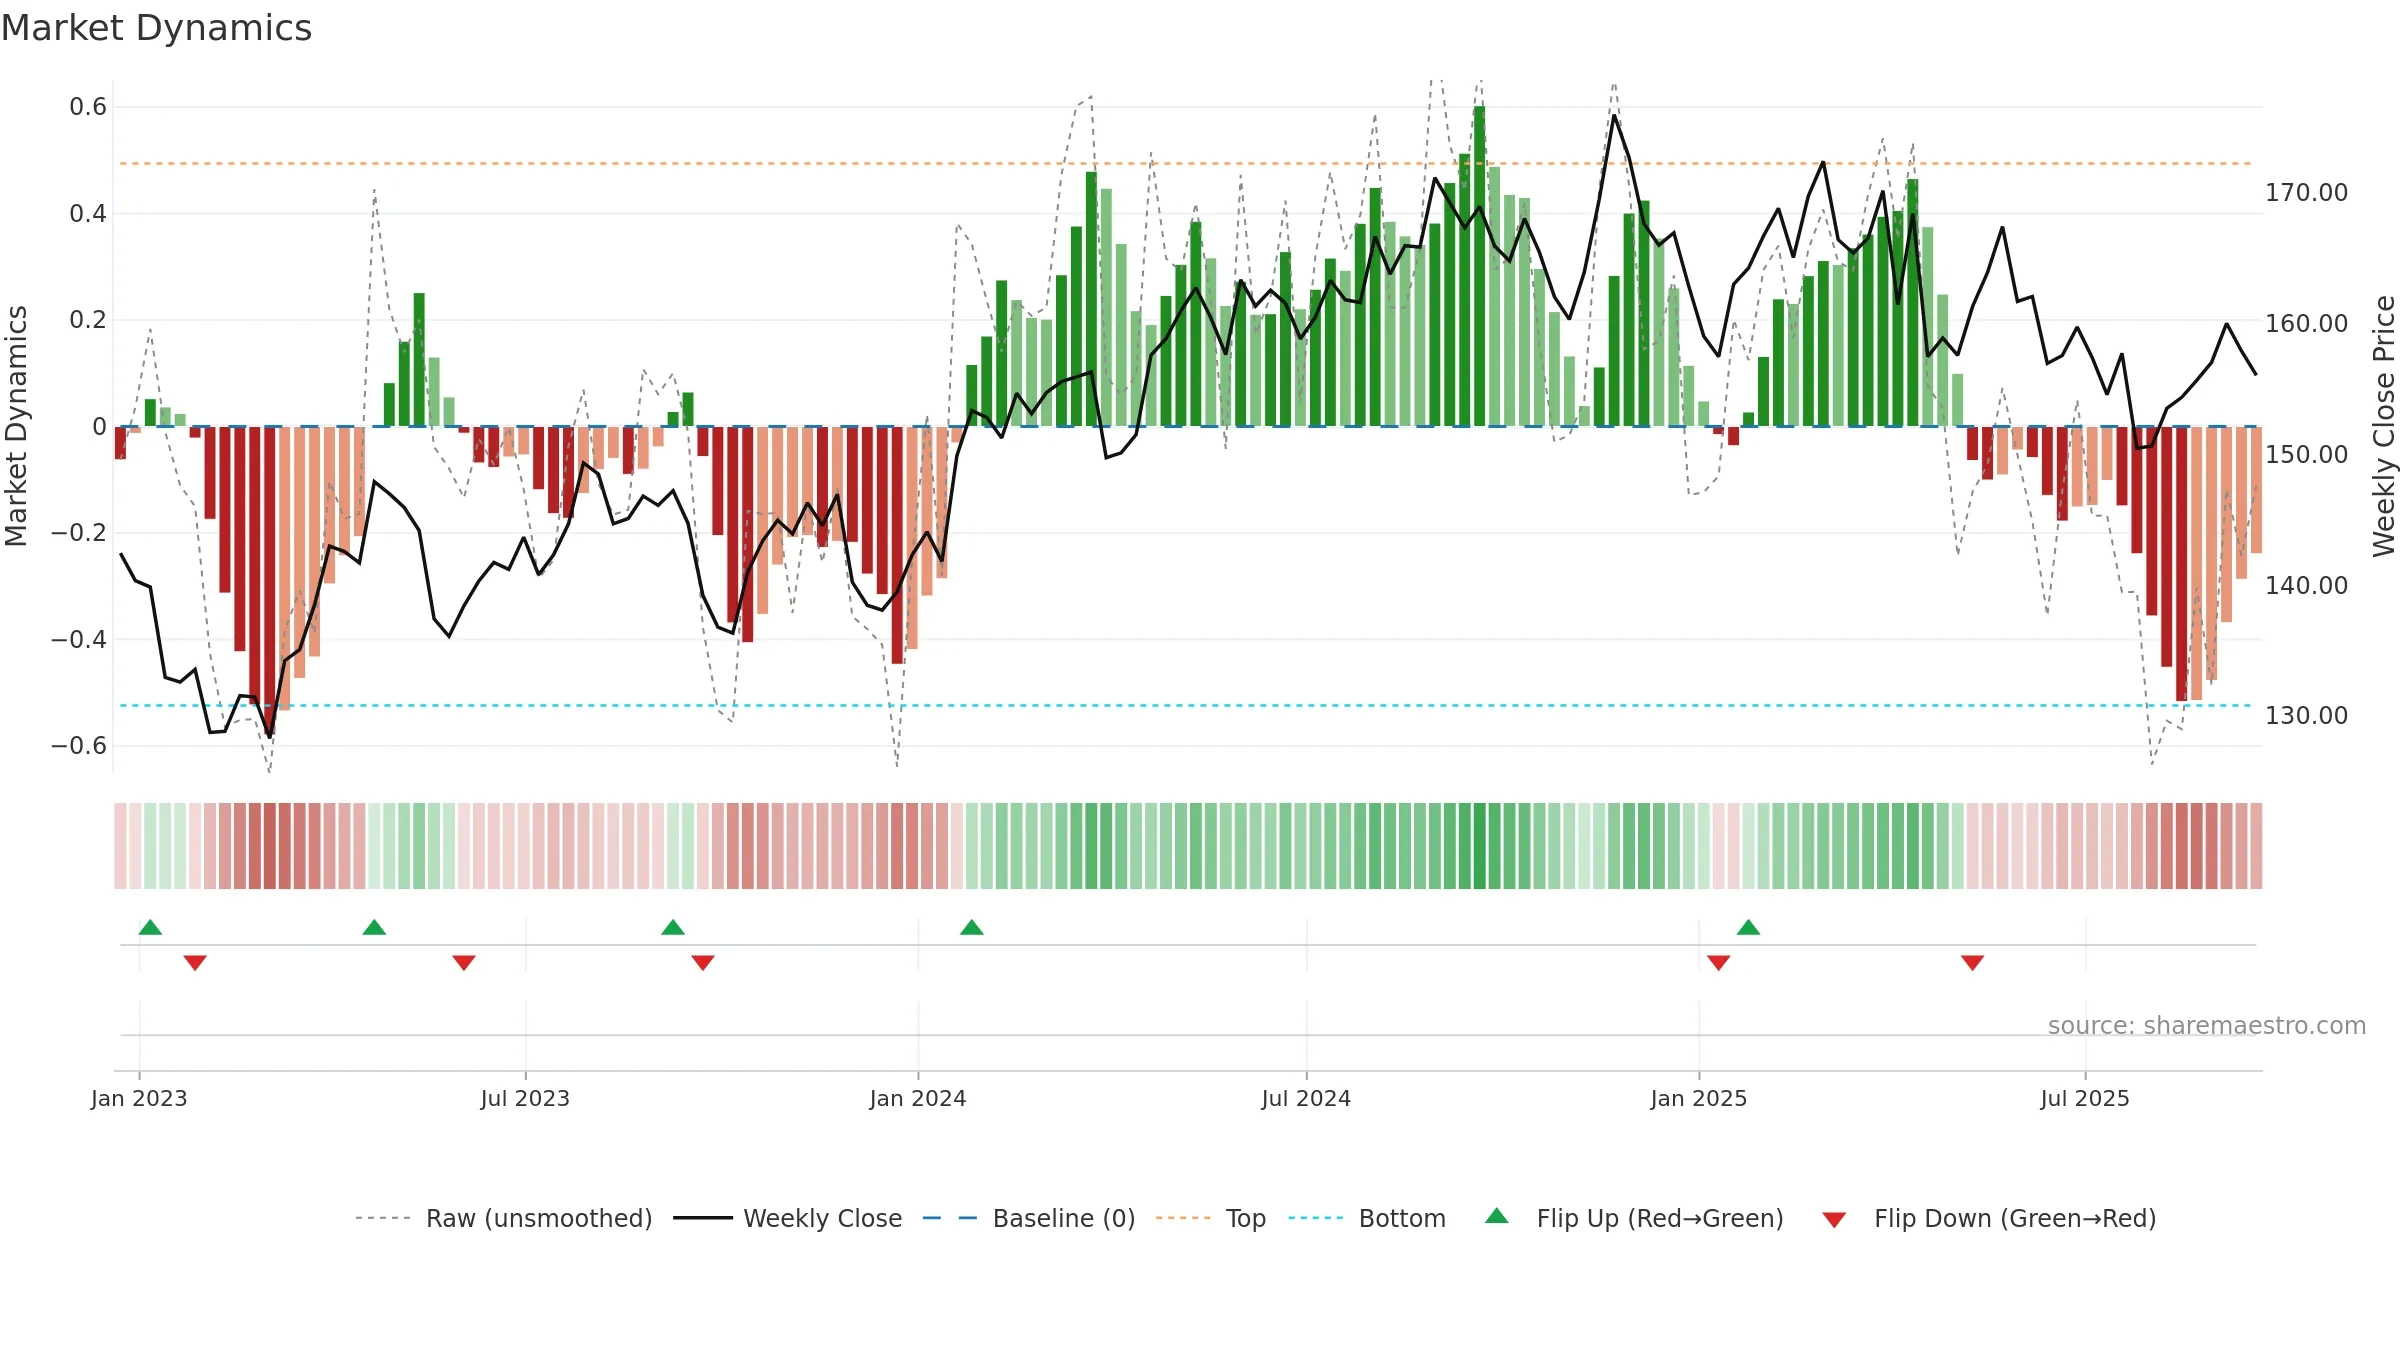Click the Jan 2025 x-axis label
This screenshot has width=2400, height=1350.
pos(1699,1098)
